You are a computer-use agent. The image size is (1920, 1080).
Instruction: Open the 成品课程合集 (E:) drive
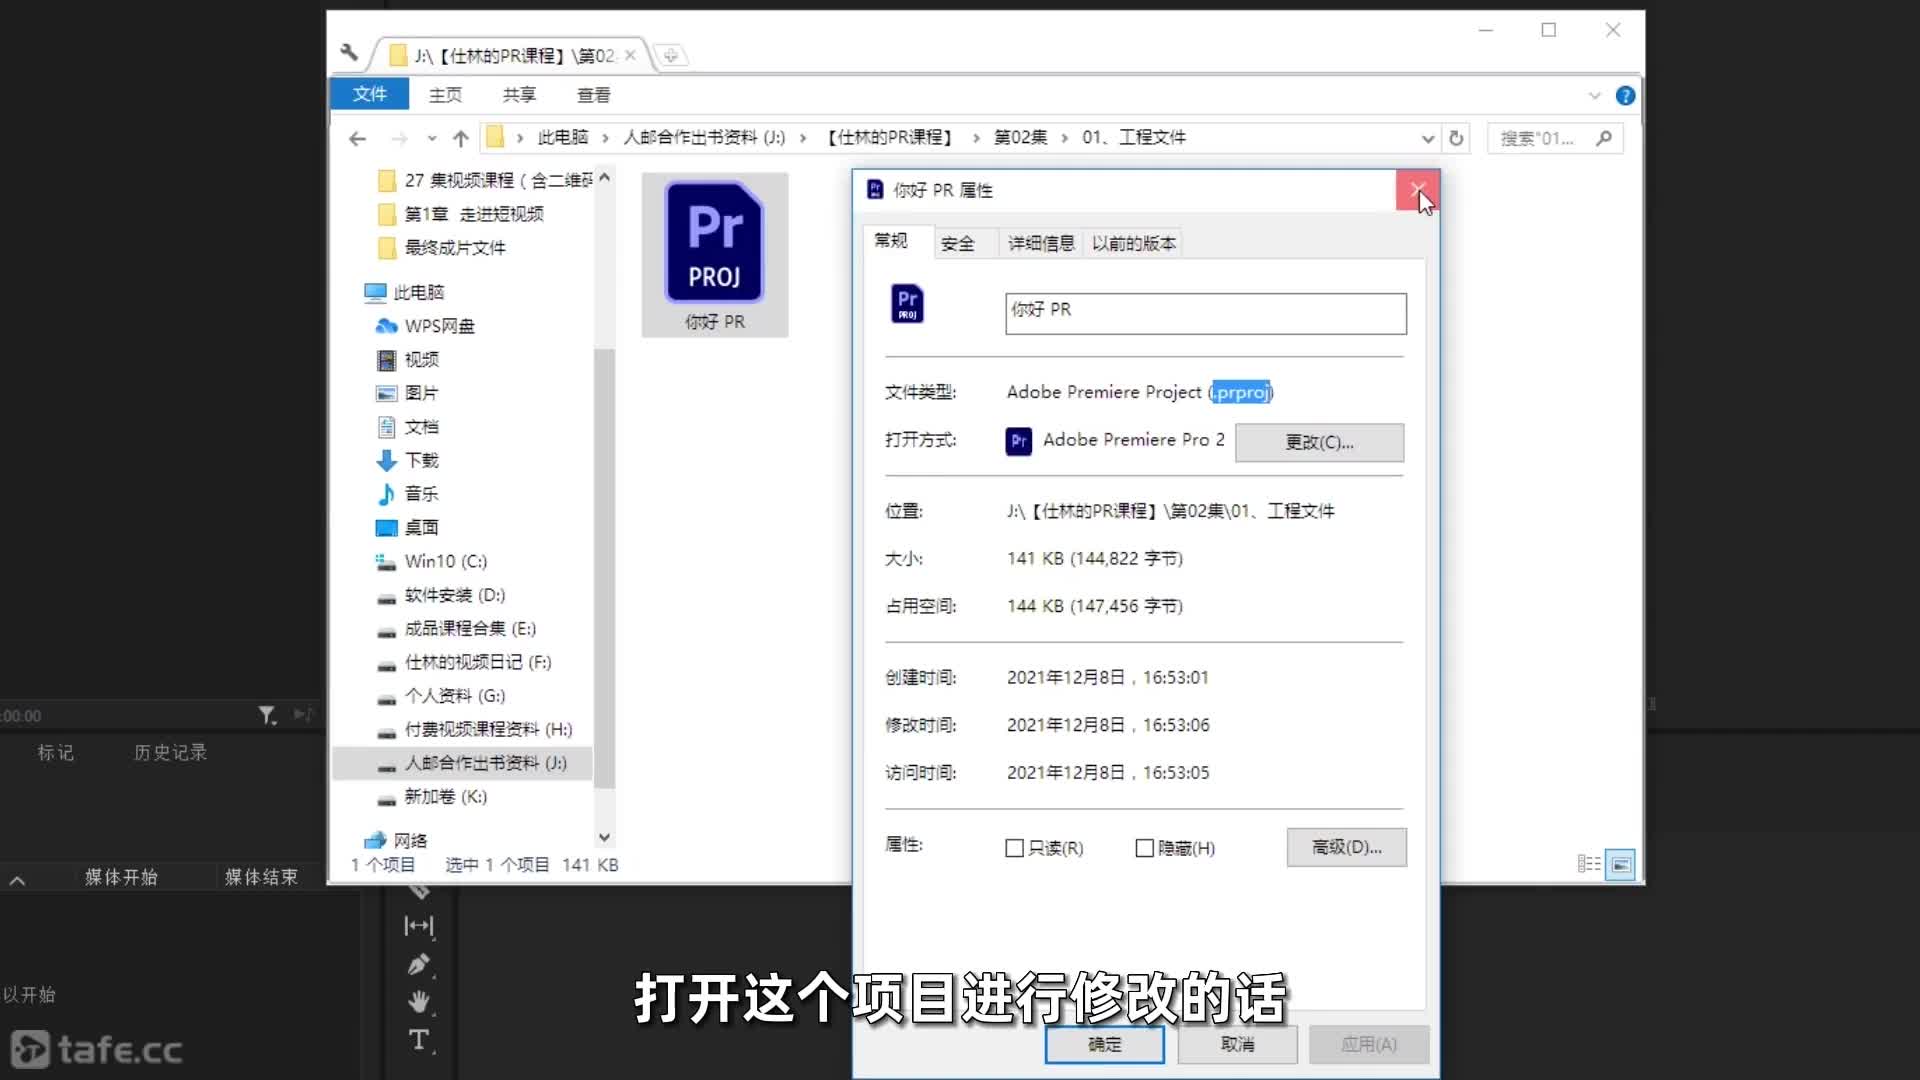456,629
